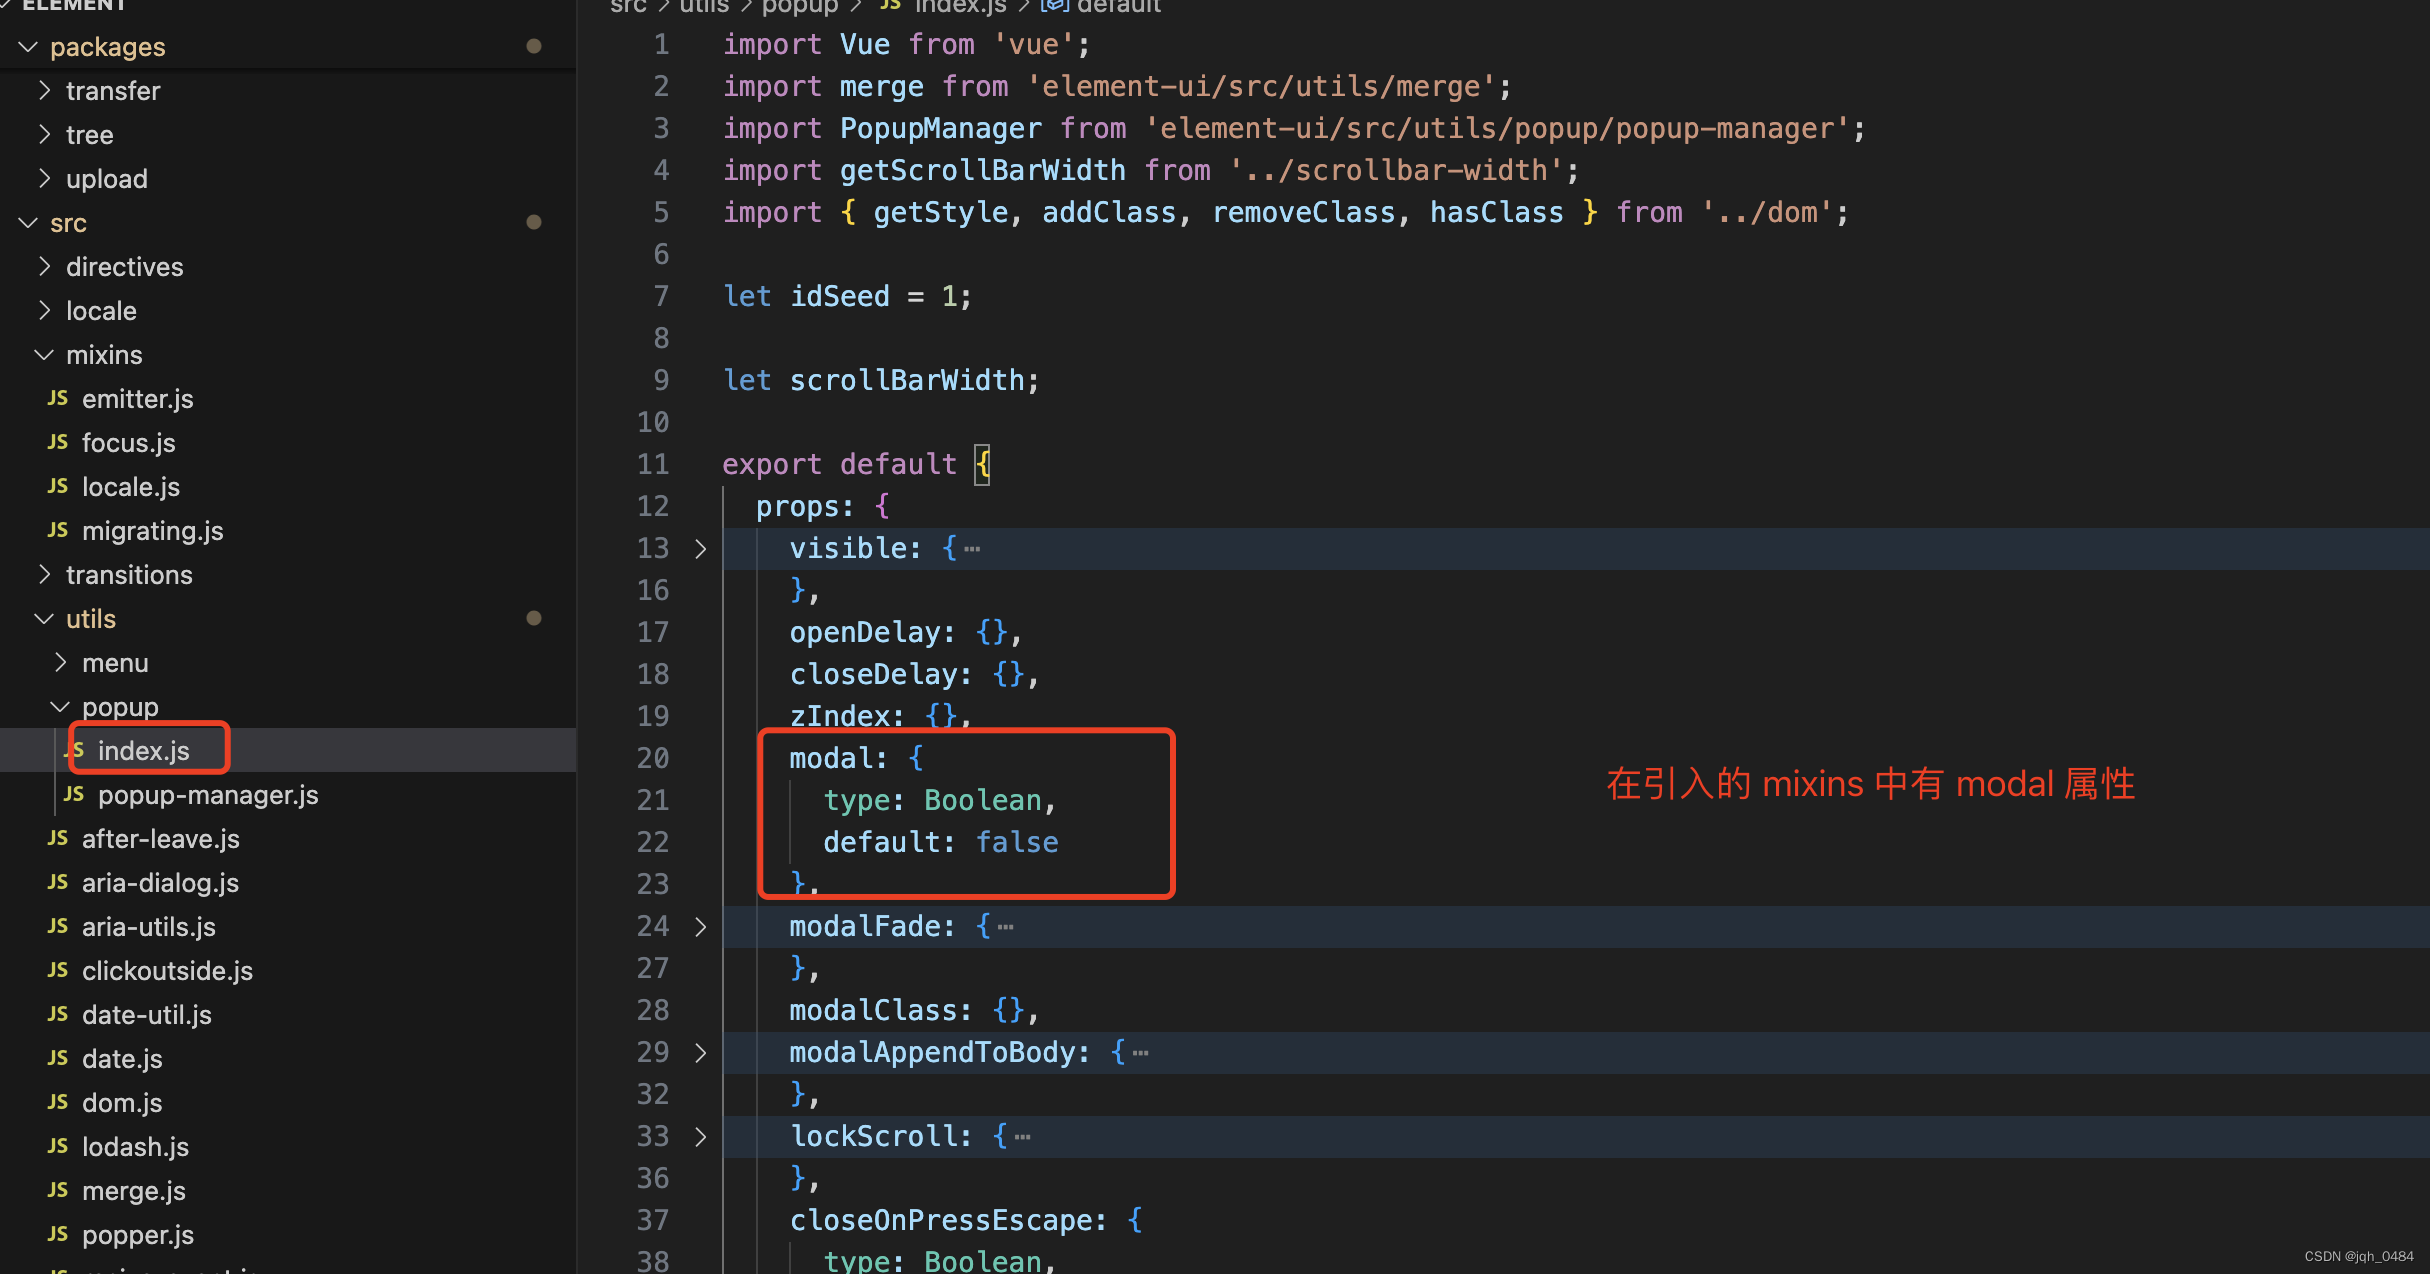Click the JS icon next to popup-manager.js
2430x1274 pixels.
(74, 794)
